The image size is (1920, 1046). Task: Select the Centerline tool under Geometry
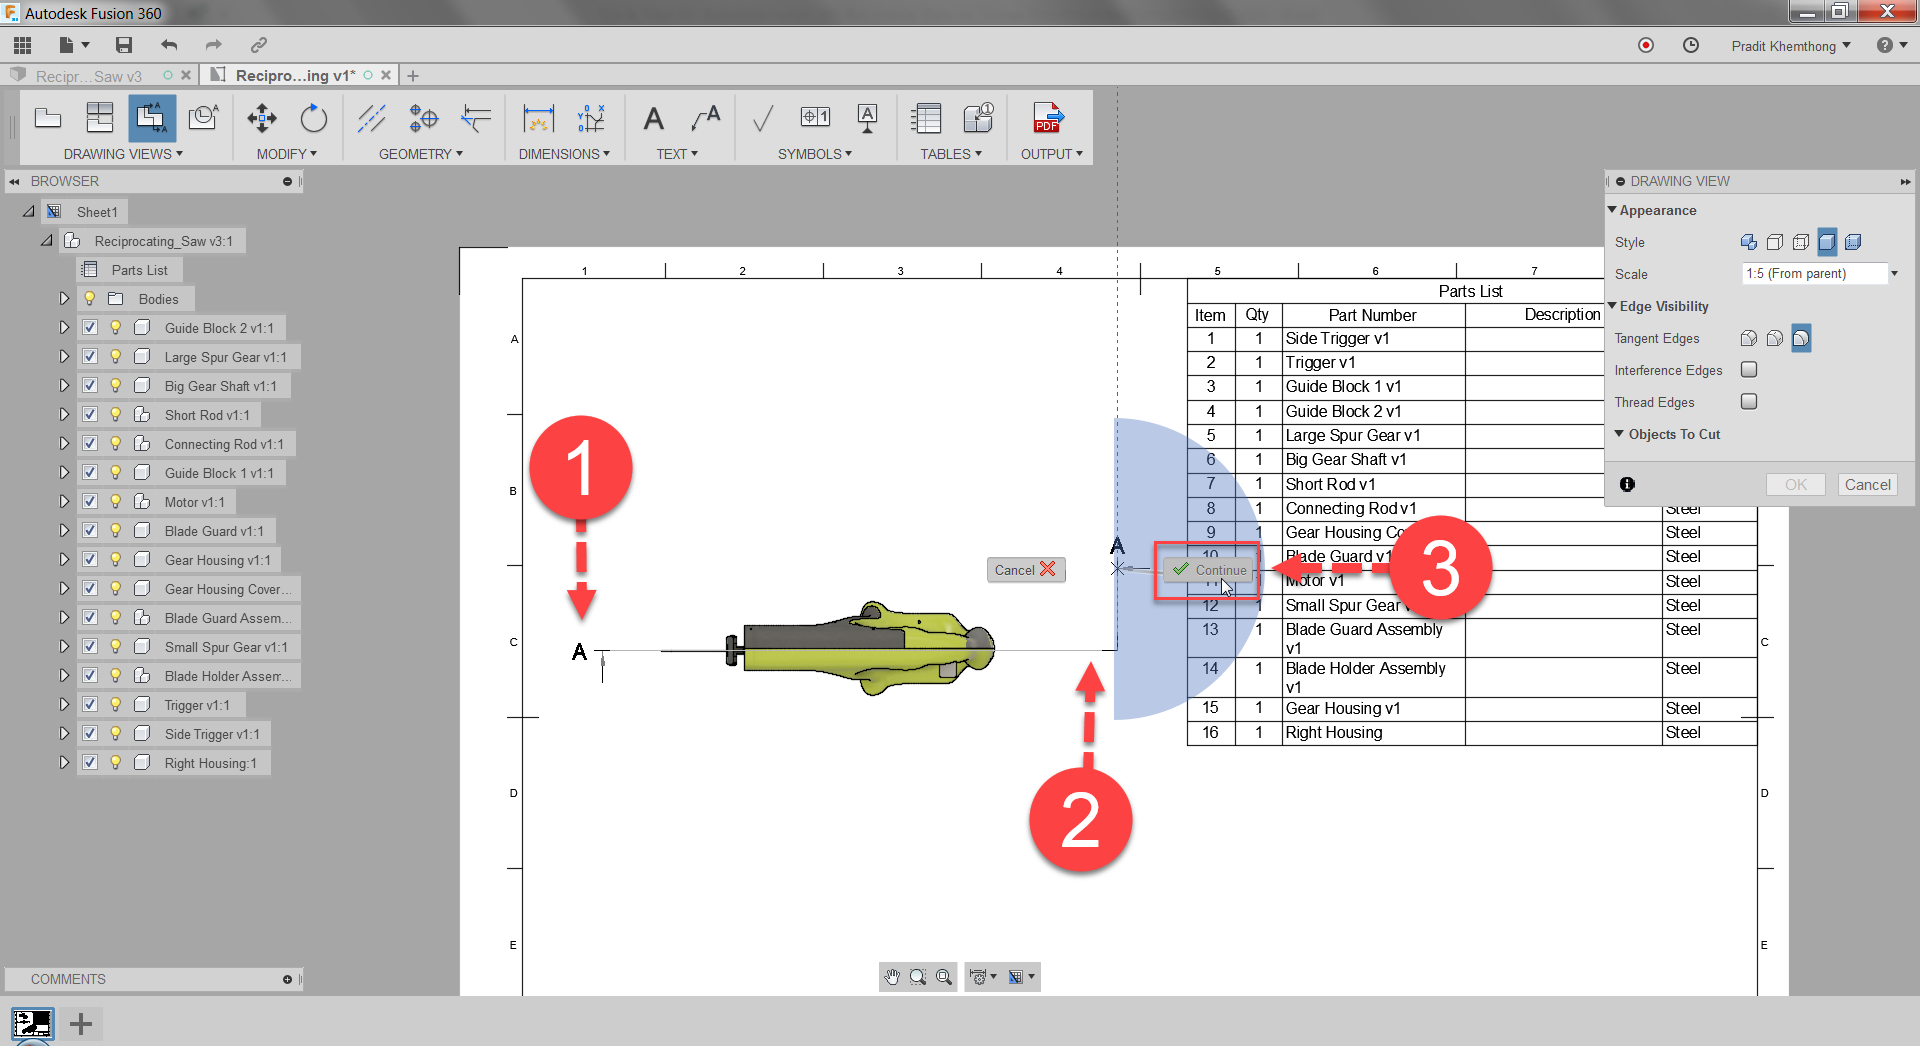[x=371, y=118]
